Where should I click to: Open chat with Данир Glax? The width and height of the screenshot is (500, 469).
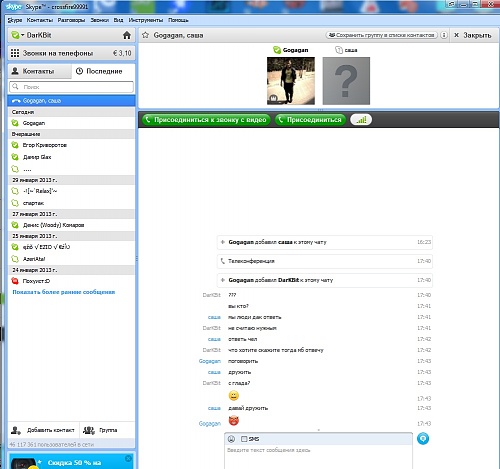[x=71, y=157]
